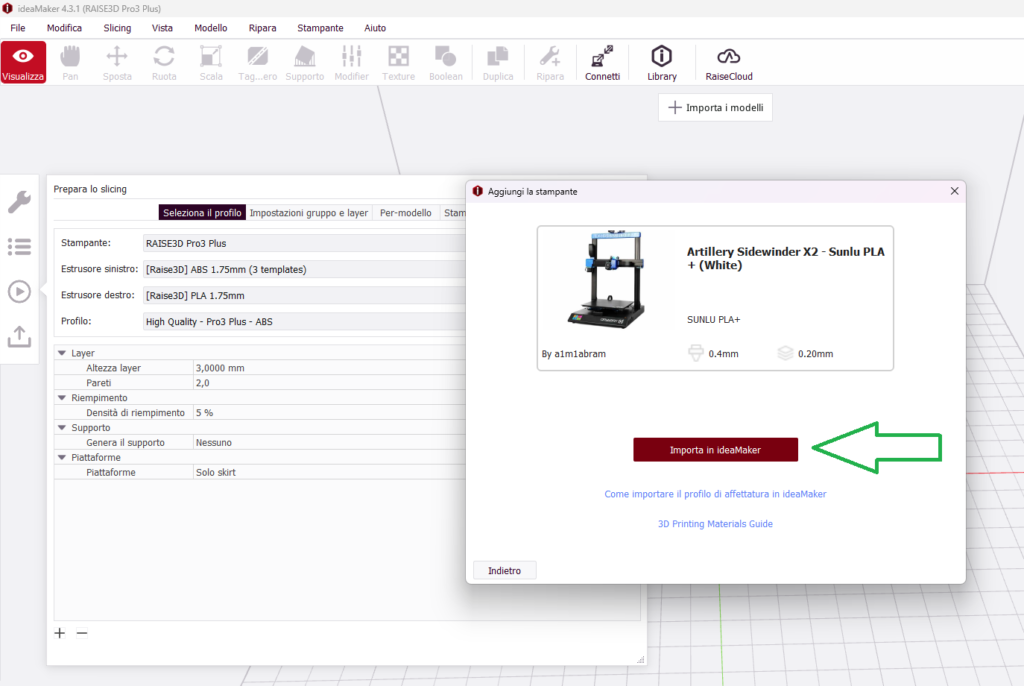This screenshot has height=686, width=1024.
Task: Open Come importare il profilo di affettatura link
Action: (715, 494)
